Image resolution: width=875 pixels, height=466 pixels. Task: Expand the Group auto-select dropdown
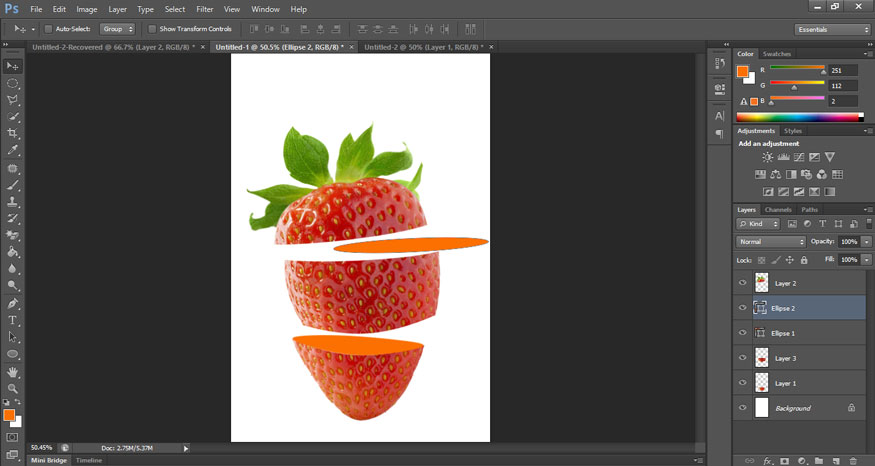click(x=118, y=29)
